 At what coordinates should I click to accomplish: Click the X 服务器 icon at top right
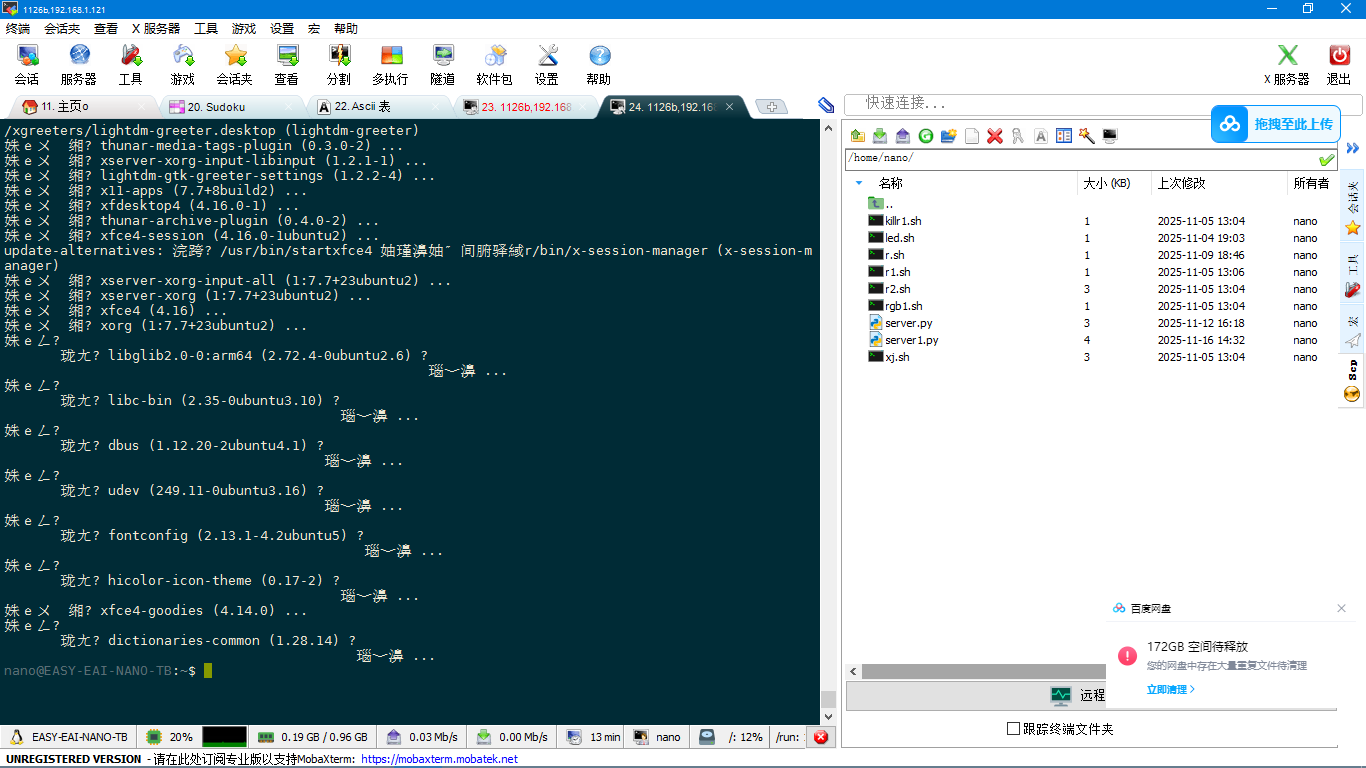(1287, 65)
